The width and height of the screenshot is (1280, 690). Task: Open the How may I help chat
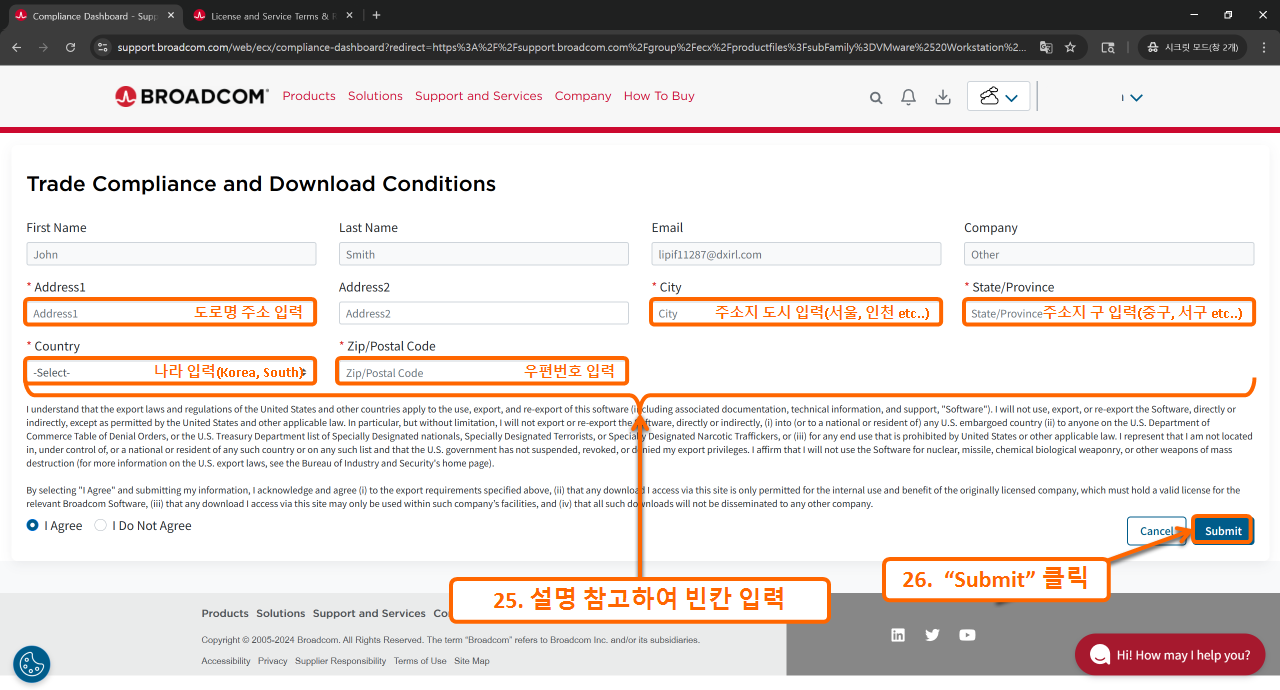[1170, 655]
